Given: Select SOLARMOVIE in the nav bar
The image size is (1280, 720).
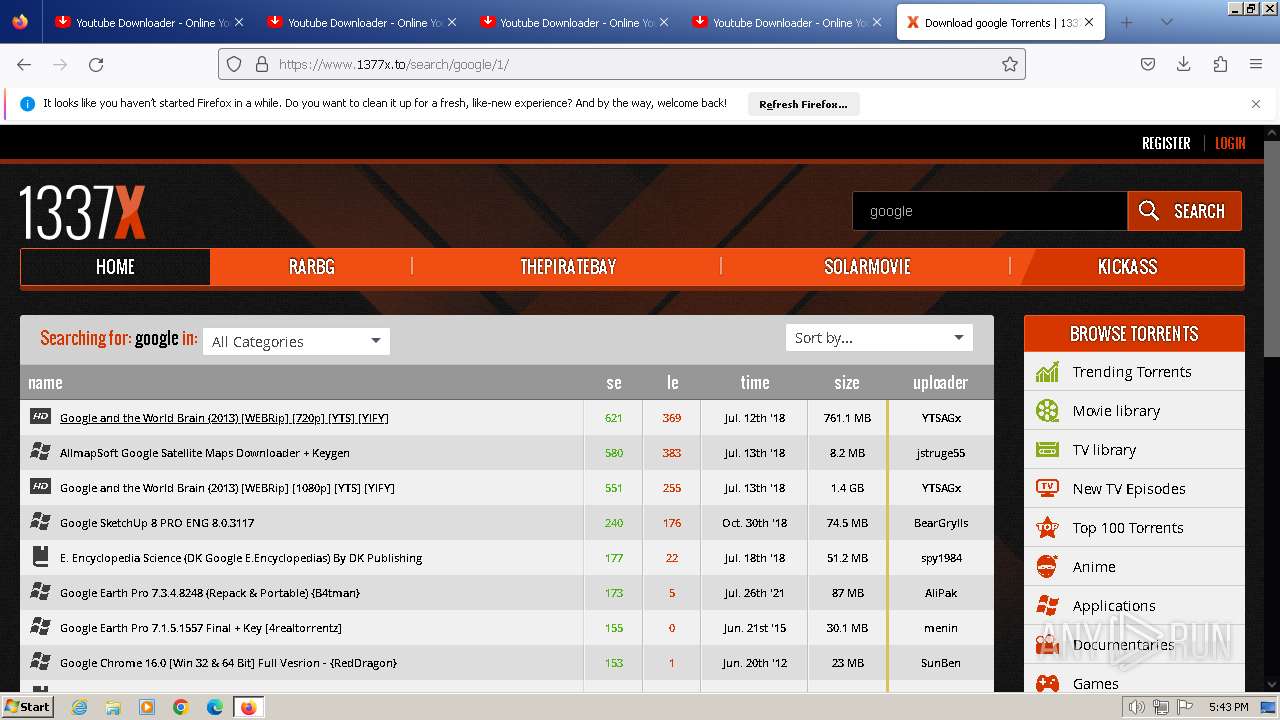Looking at the screenshot, I should point(867,267).
